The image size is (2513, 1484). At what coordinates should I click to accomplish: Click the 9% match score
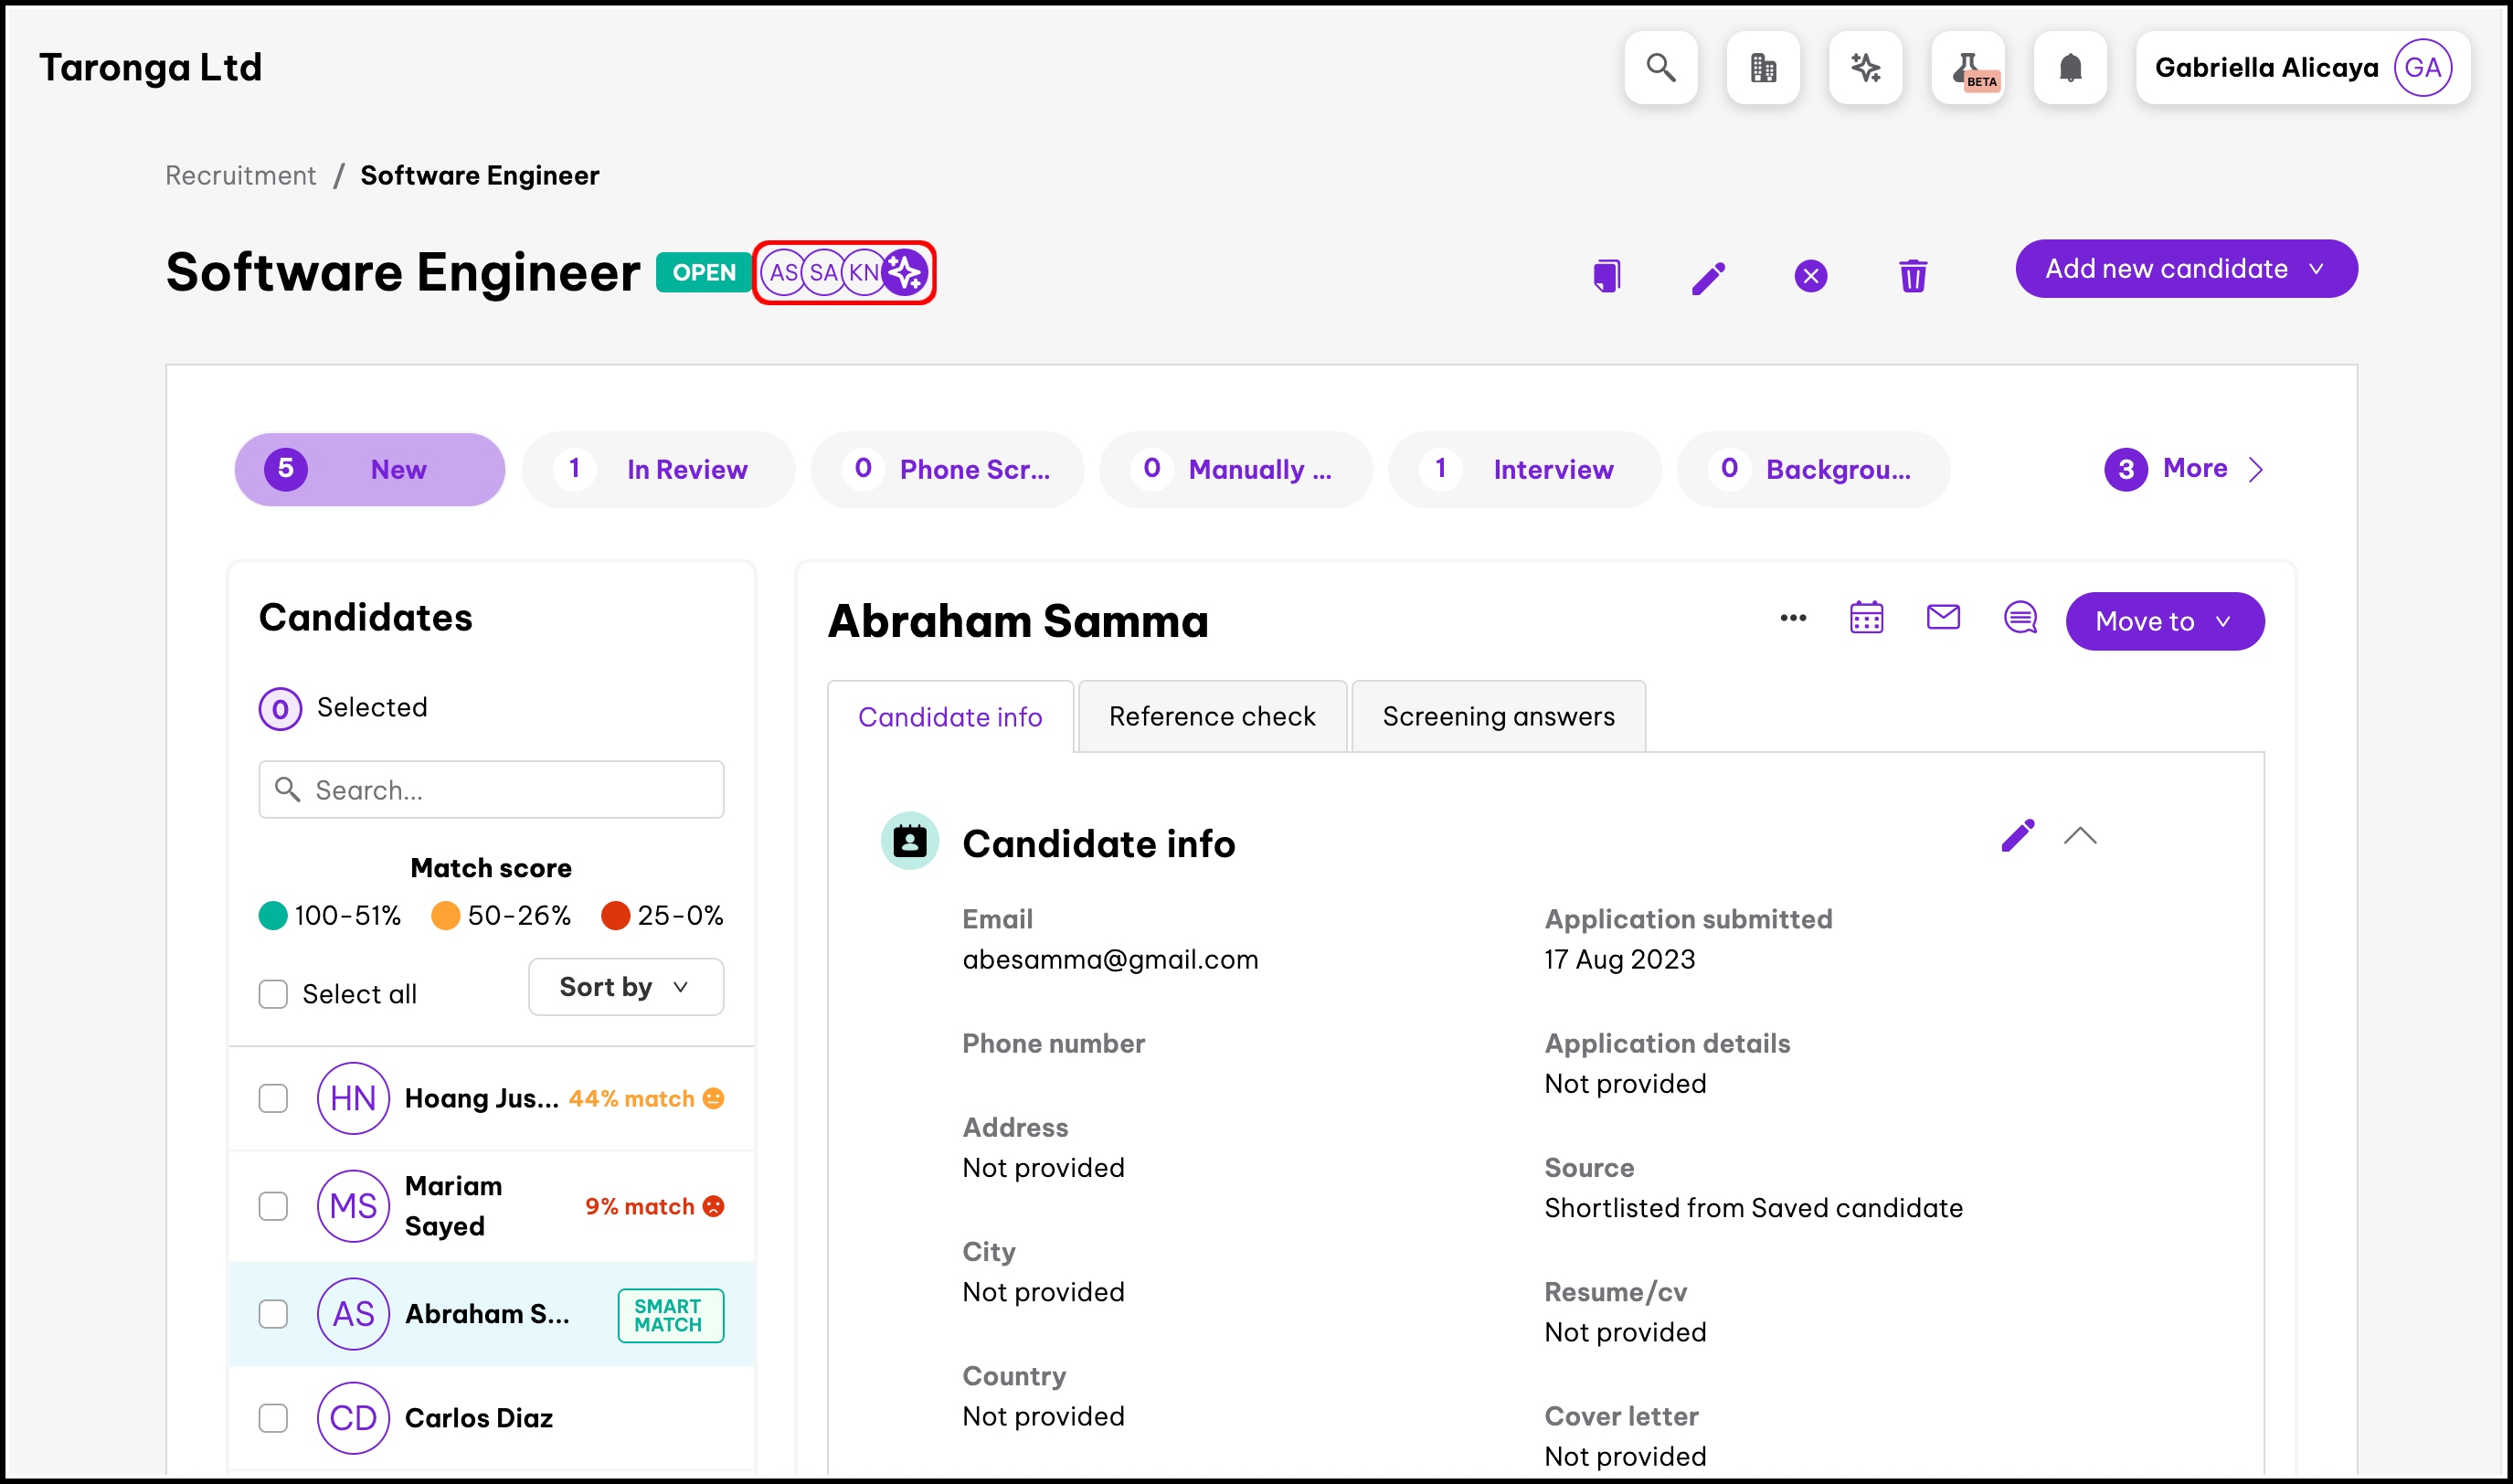coord(639,1207)
